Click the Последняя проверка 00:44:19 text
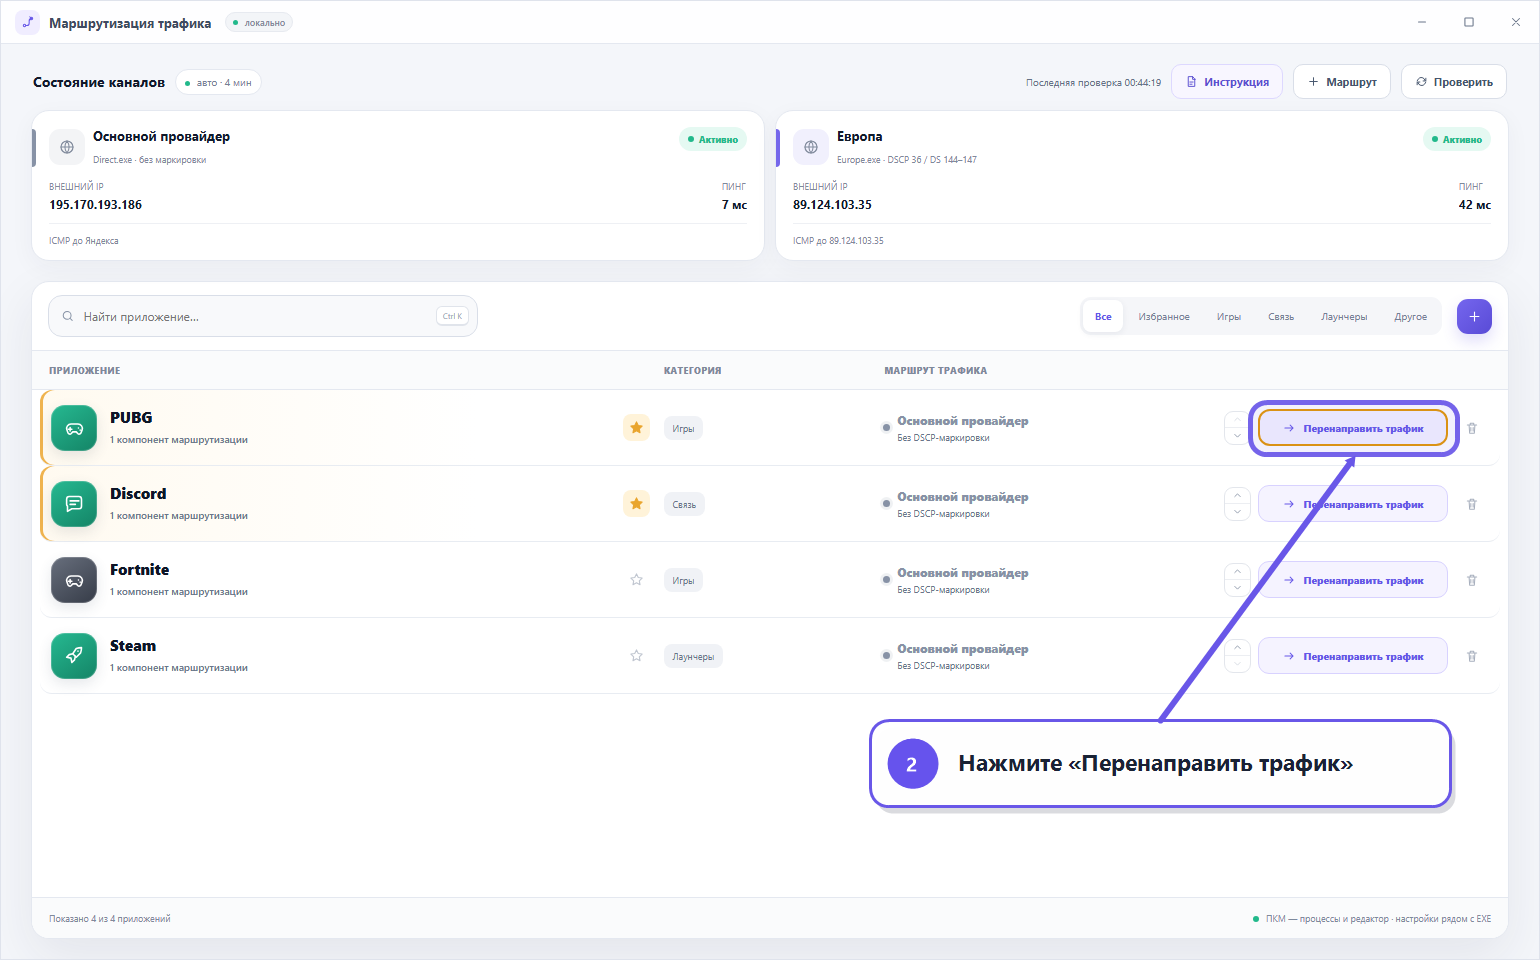 (1093, 82)
